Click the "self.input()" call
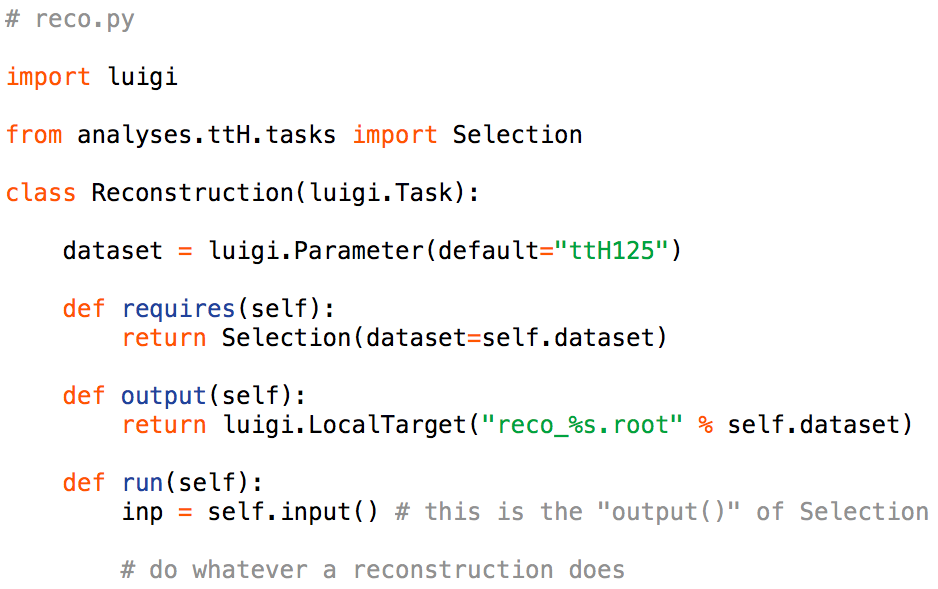 [293, 512]
